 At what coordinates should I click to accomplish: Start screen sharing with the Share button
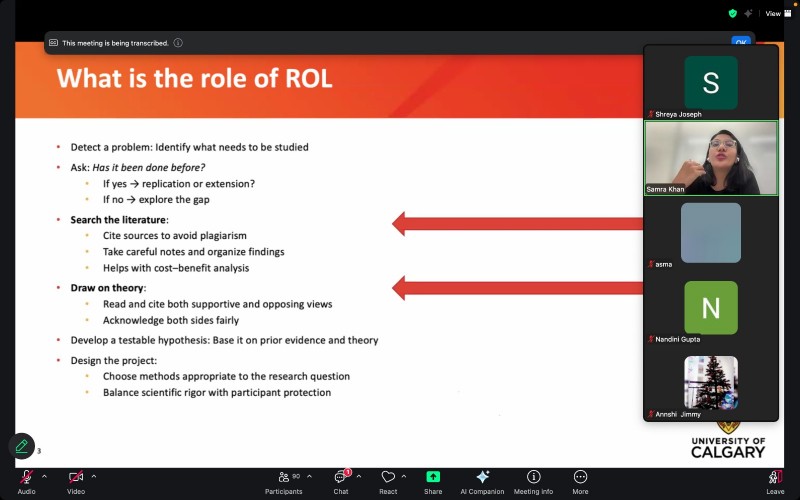pos(433,479)
